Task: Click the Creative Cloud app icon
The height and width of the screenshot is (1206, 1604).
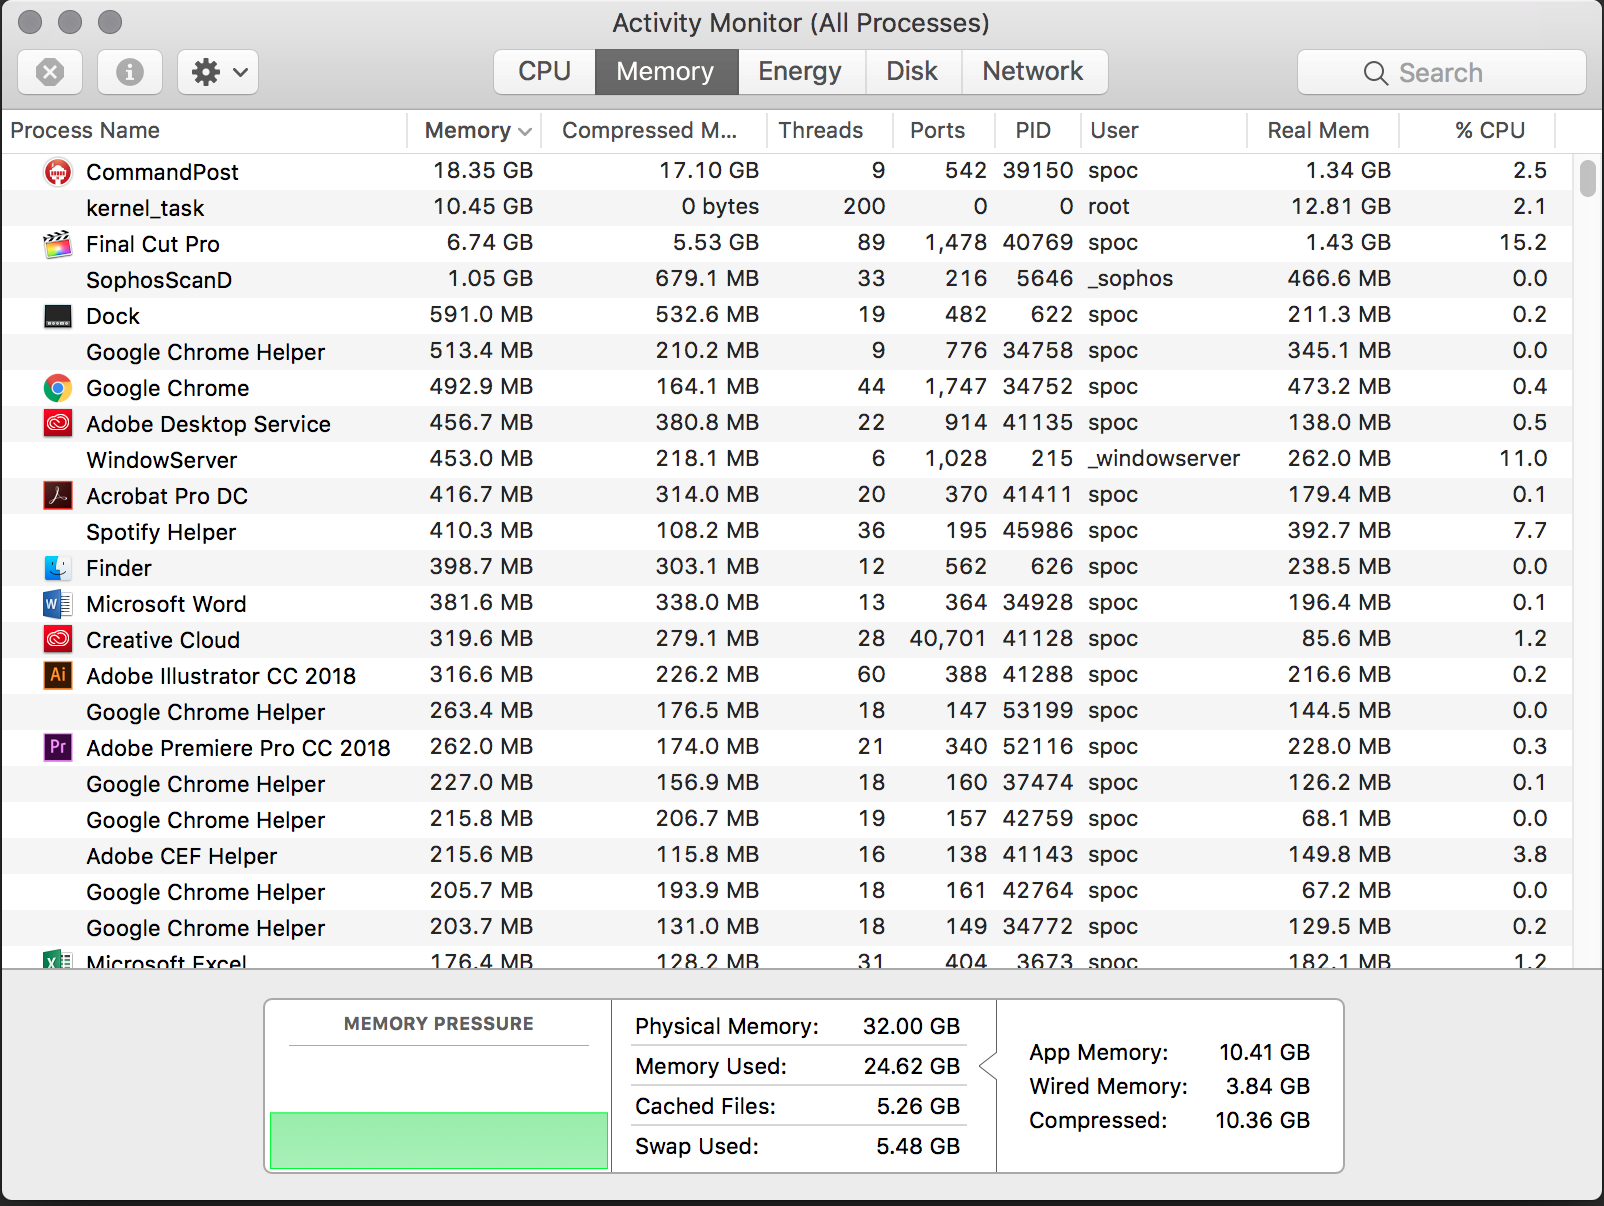Action: pos(57,639)
